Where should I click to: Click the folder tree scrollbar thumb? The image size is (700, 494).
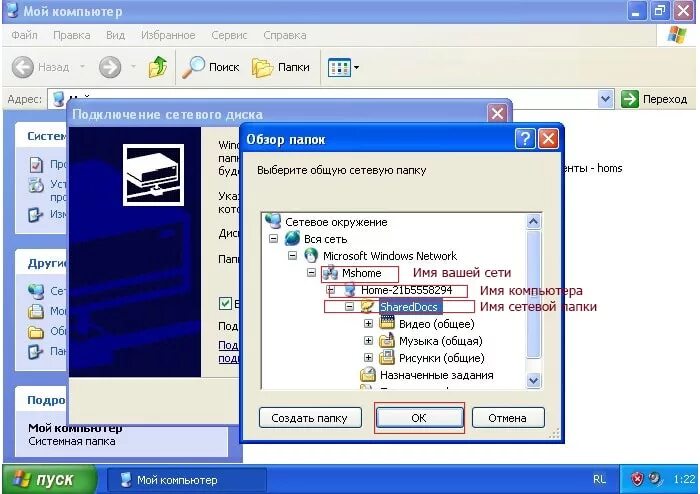tap(533, 295)
